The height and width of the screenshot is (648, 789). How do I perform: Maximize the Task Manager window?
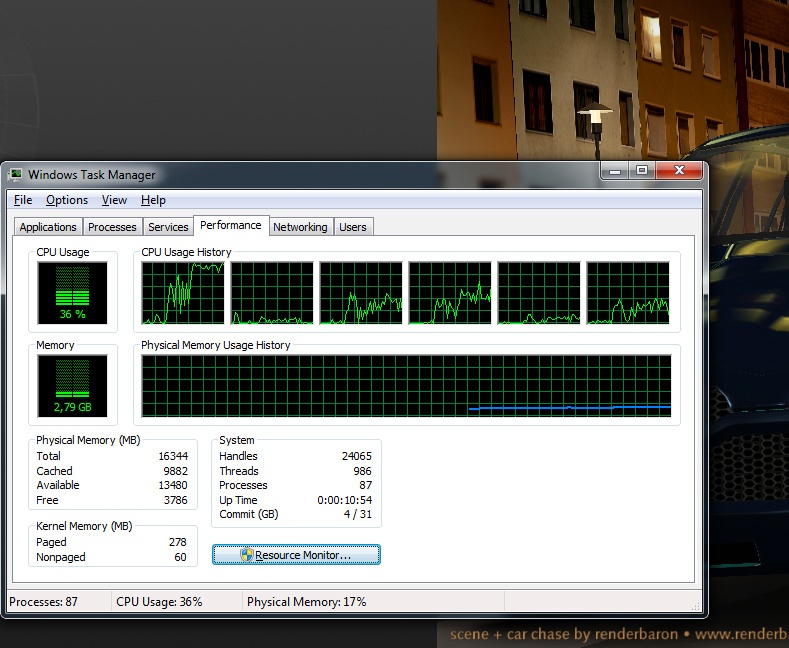point(642,171)
